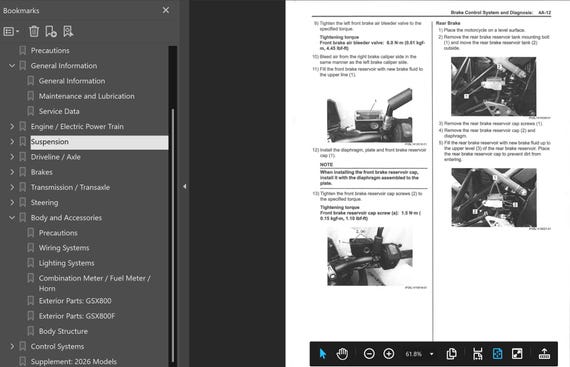Zoom in with the plus button
570x367 pixels.
click(x=389, y=354)
